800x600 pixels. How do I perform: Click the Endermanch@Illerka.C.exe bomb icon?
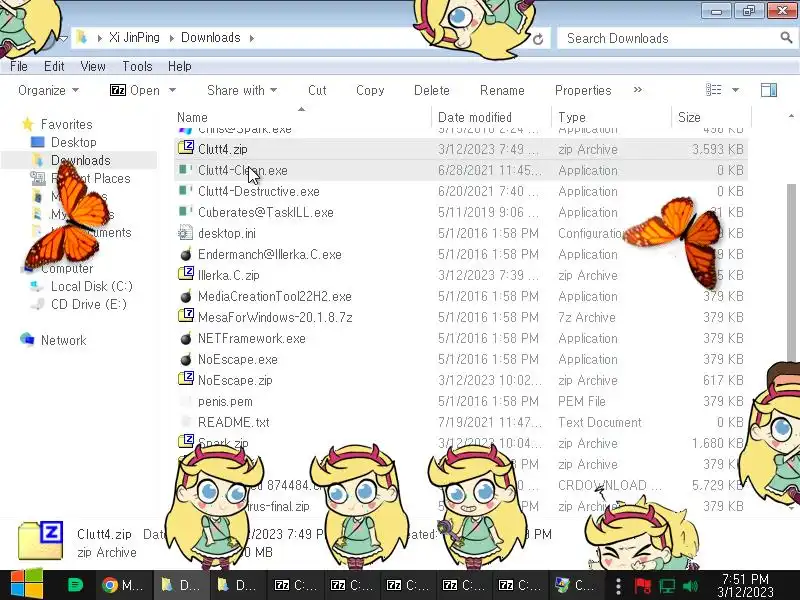(186, 254)
